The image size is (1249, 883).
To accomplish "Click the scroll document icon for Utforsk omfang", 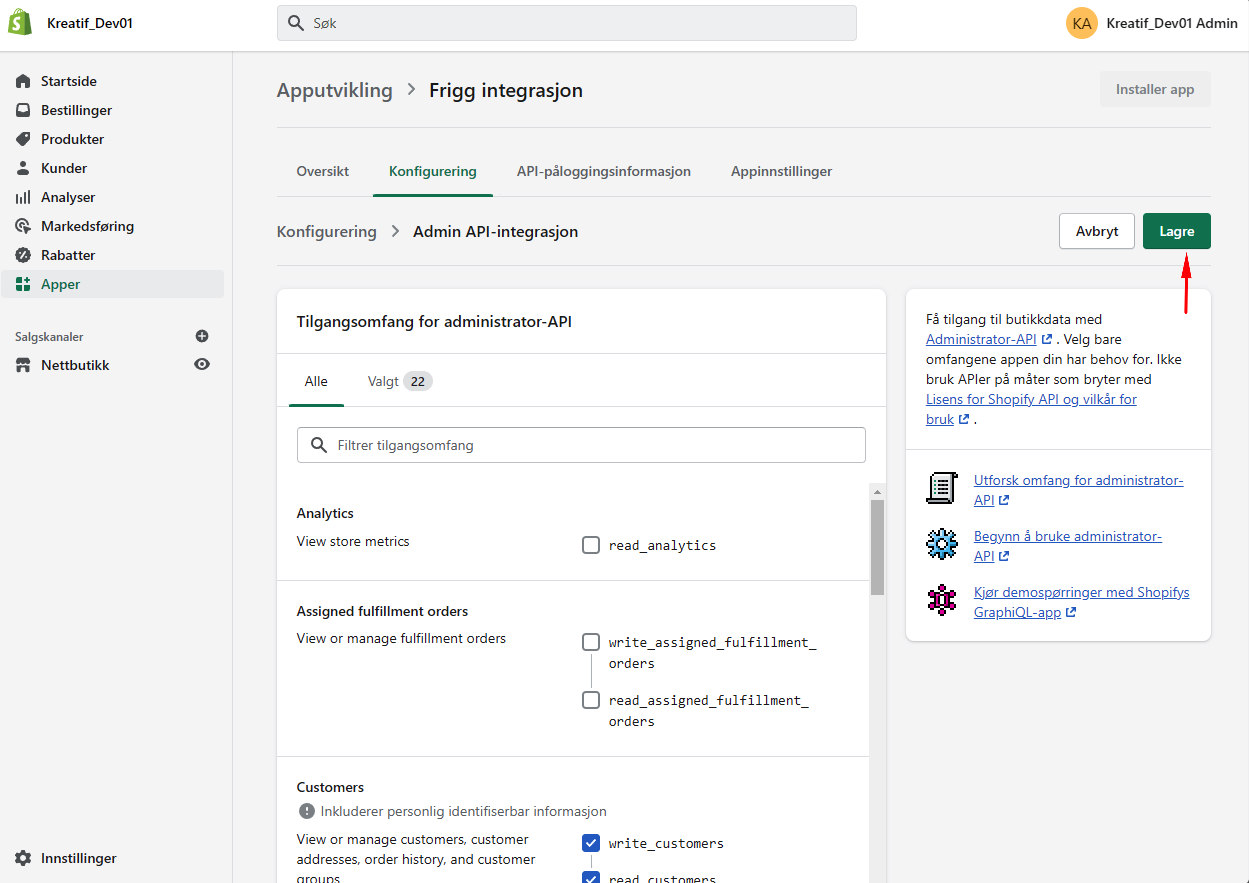I will (x=942, y=488).
